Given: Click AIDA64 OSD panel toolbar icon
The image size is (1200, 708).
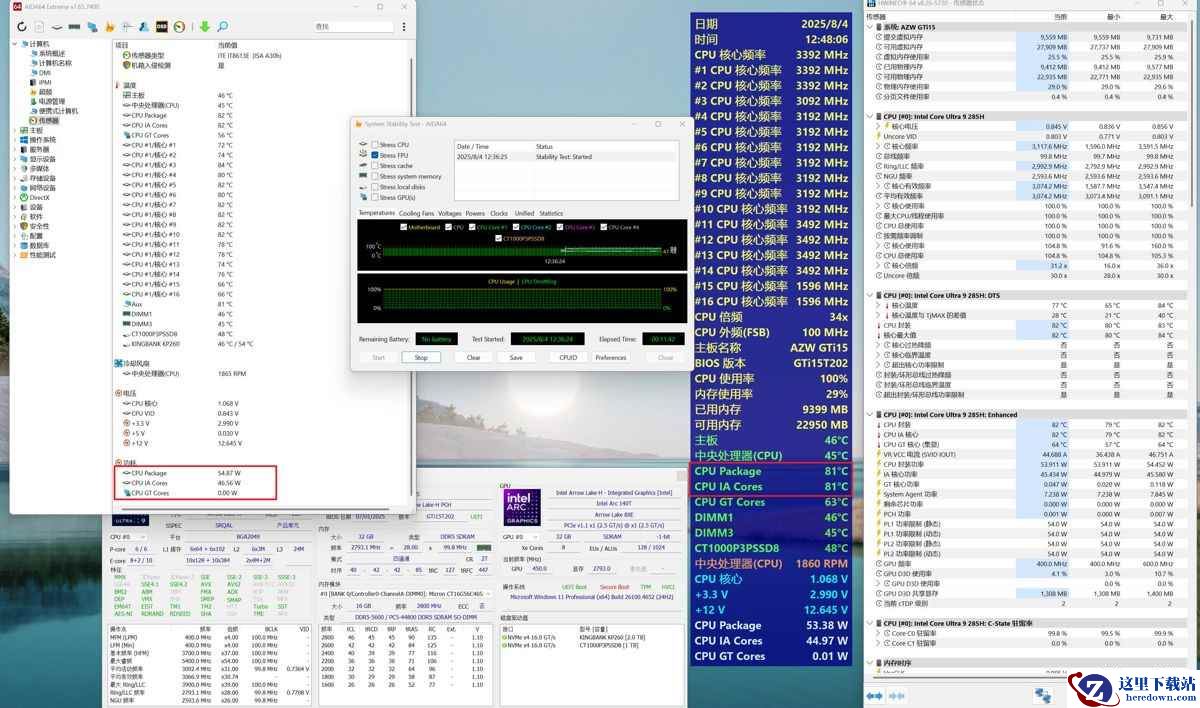Looking at the screenshot, I should [x=162, y=26].
